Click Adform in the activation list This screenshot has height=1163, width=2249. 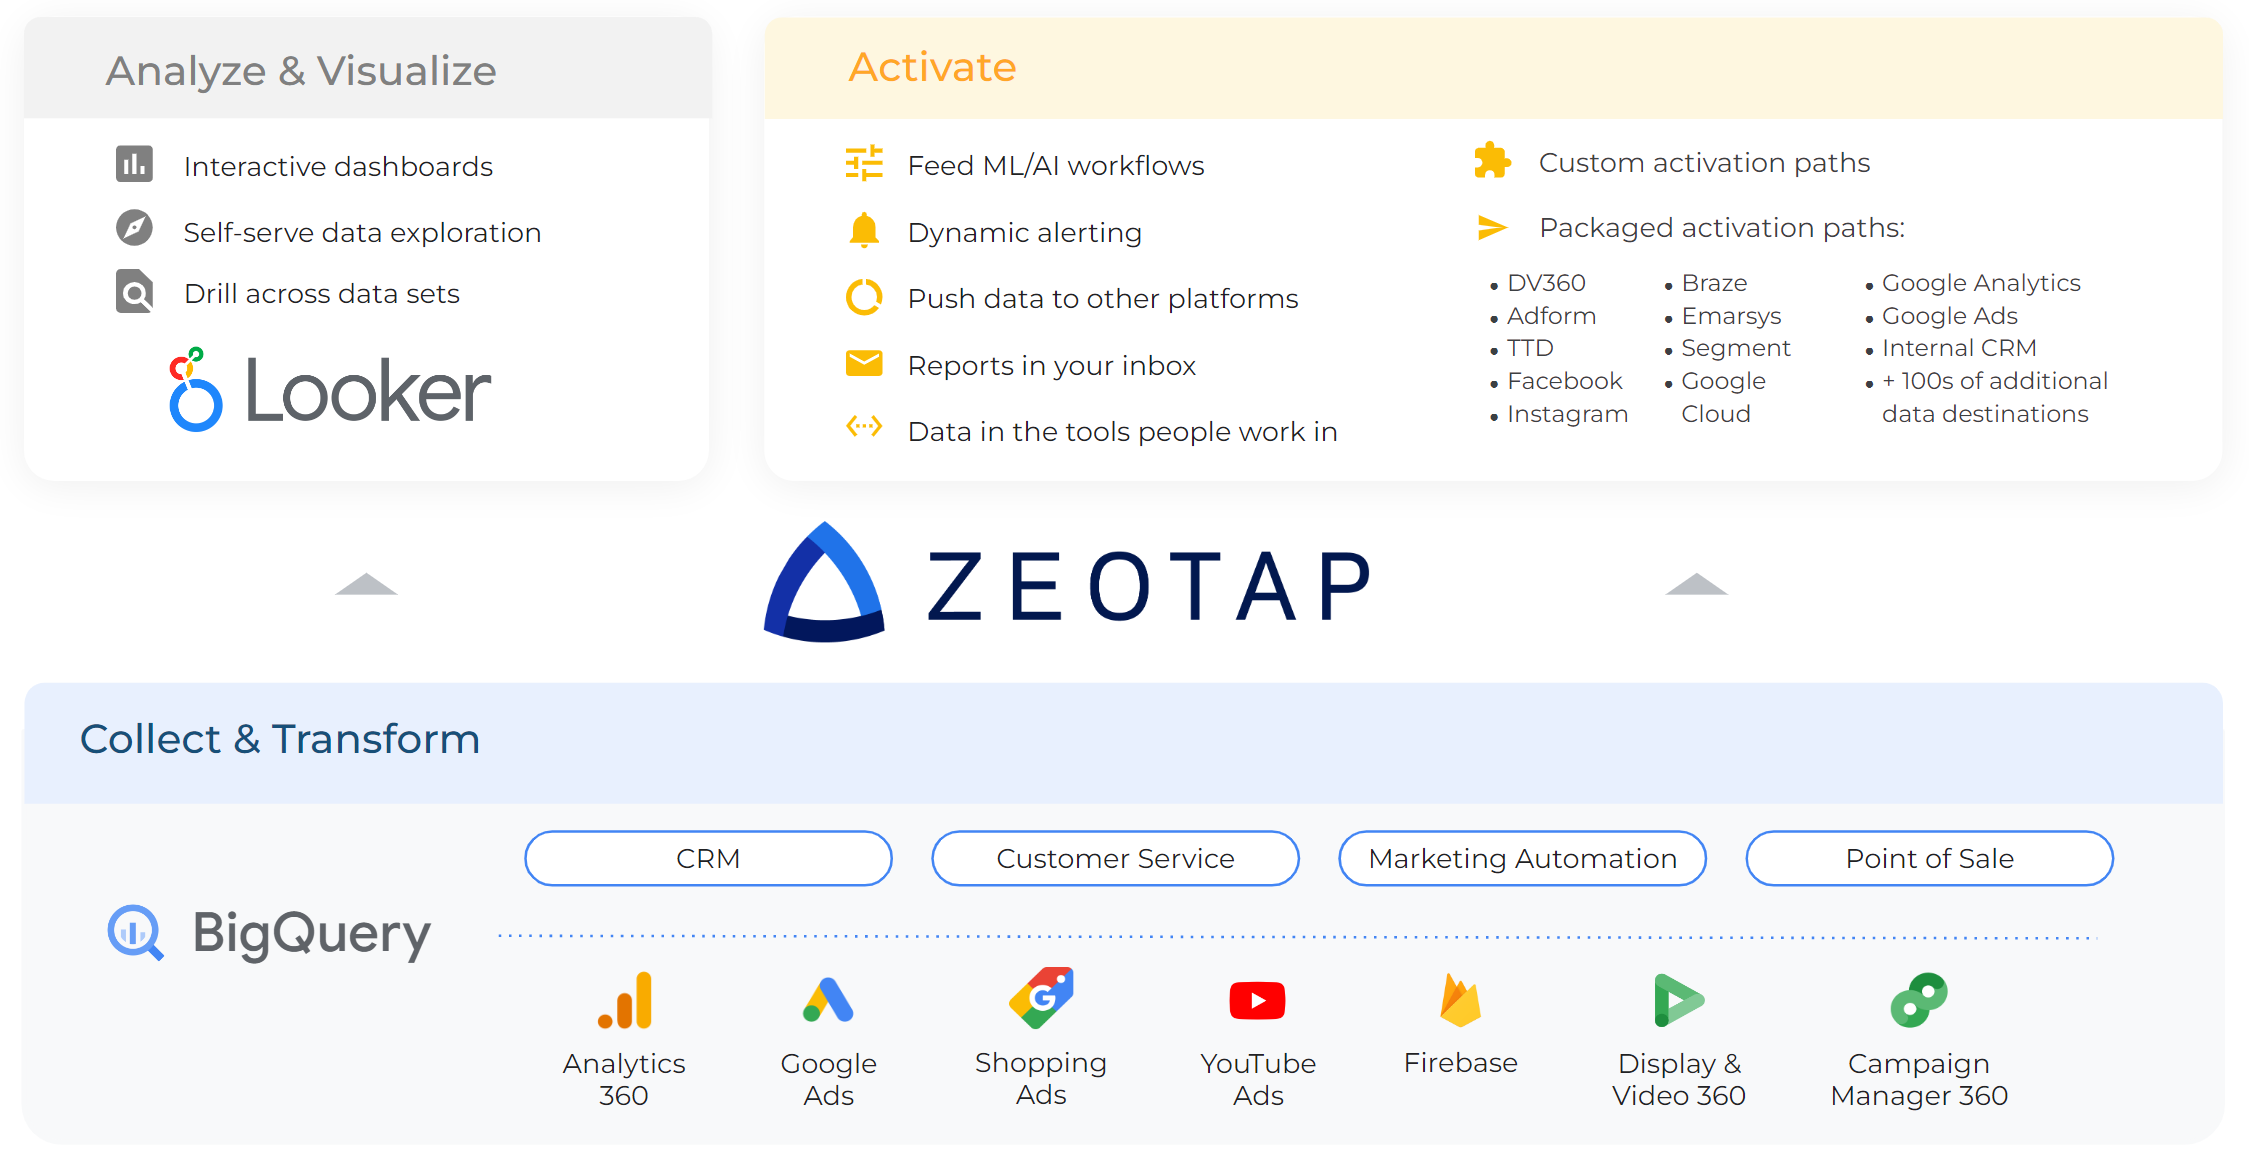1551,316
